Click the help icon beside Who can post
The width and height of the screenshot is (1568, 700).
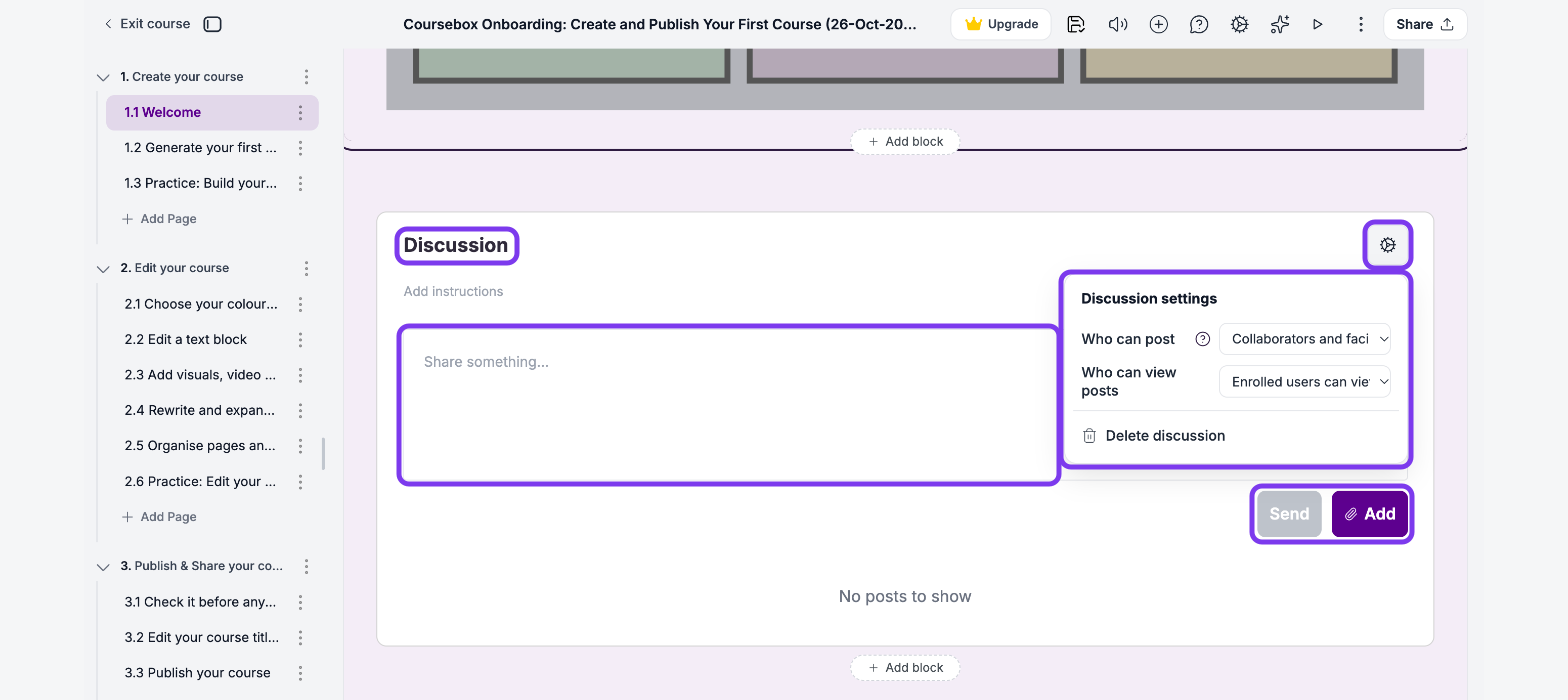[x=1203, y=339]
